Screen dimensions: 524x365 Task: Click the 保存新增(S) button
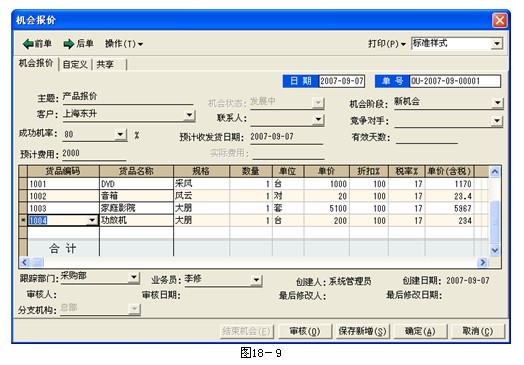[363, 331]
